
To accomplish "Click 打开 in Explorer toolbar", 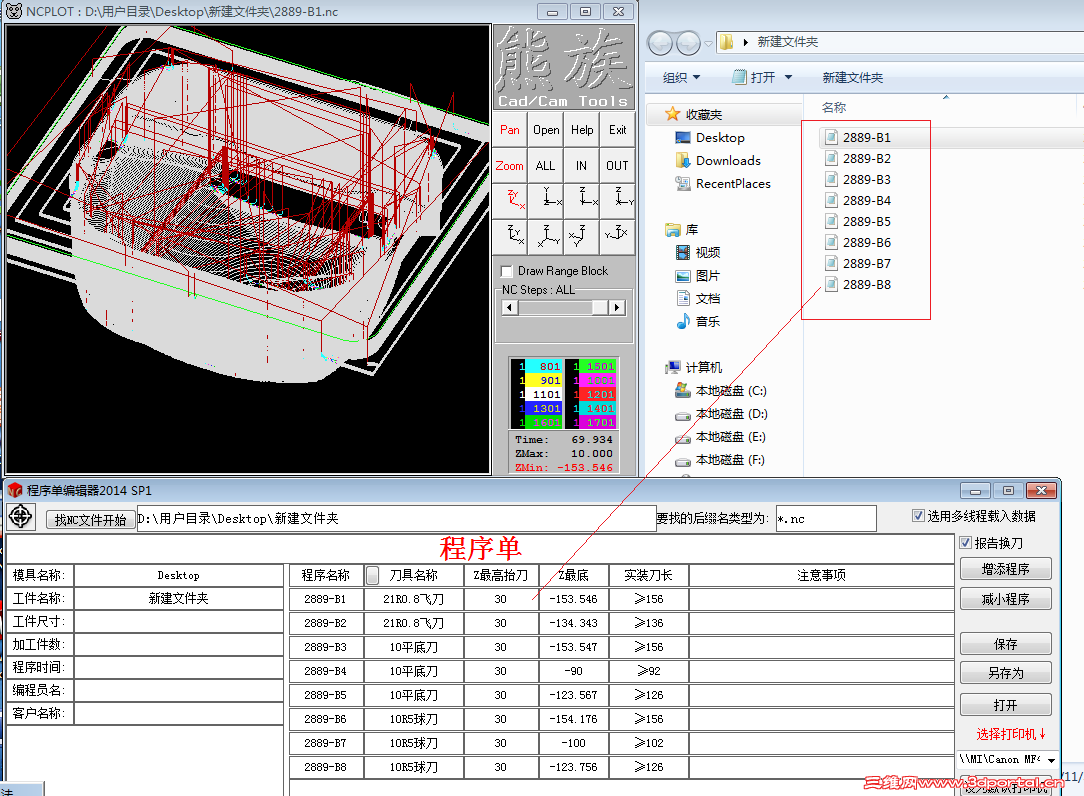I will click(755, 77).
